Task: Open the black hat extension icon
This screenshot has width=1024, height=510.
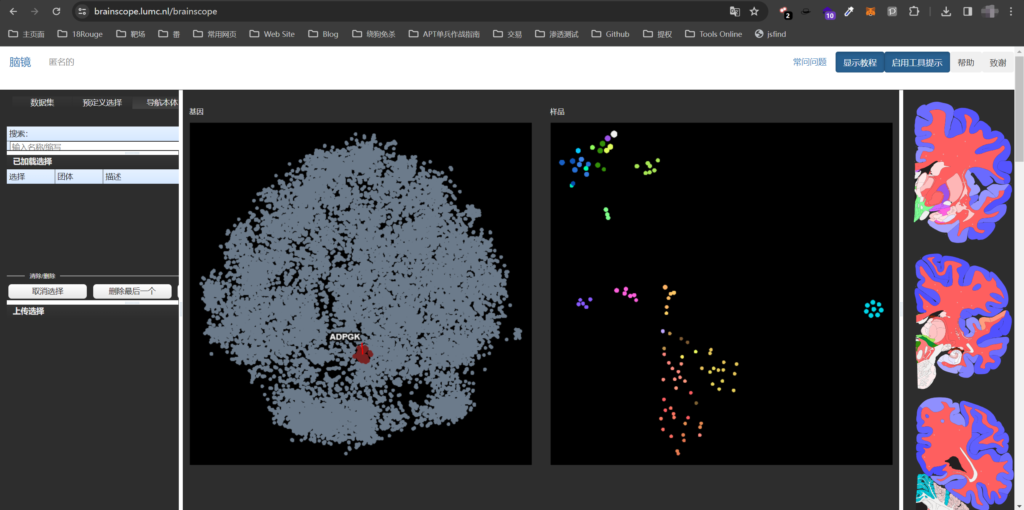Action: pyautogui.click(x=807, y=11)
